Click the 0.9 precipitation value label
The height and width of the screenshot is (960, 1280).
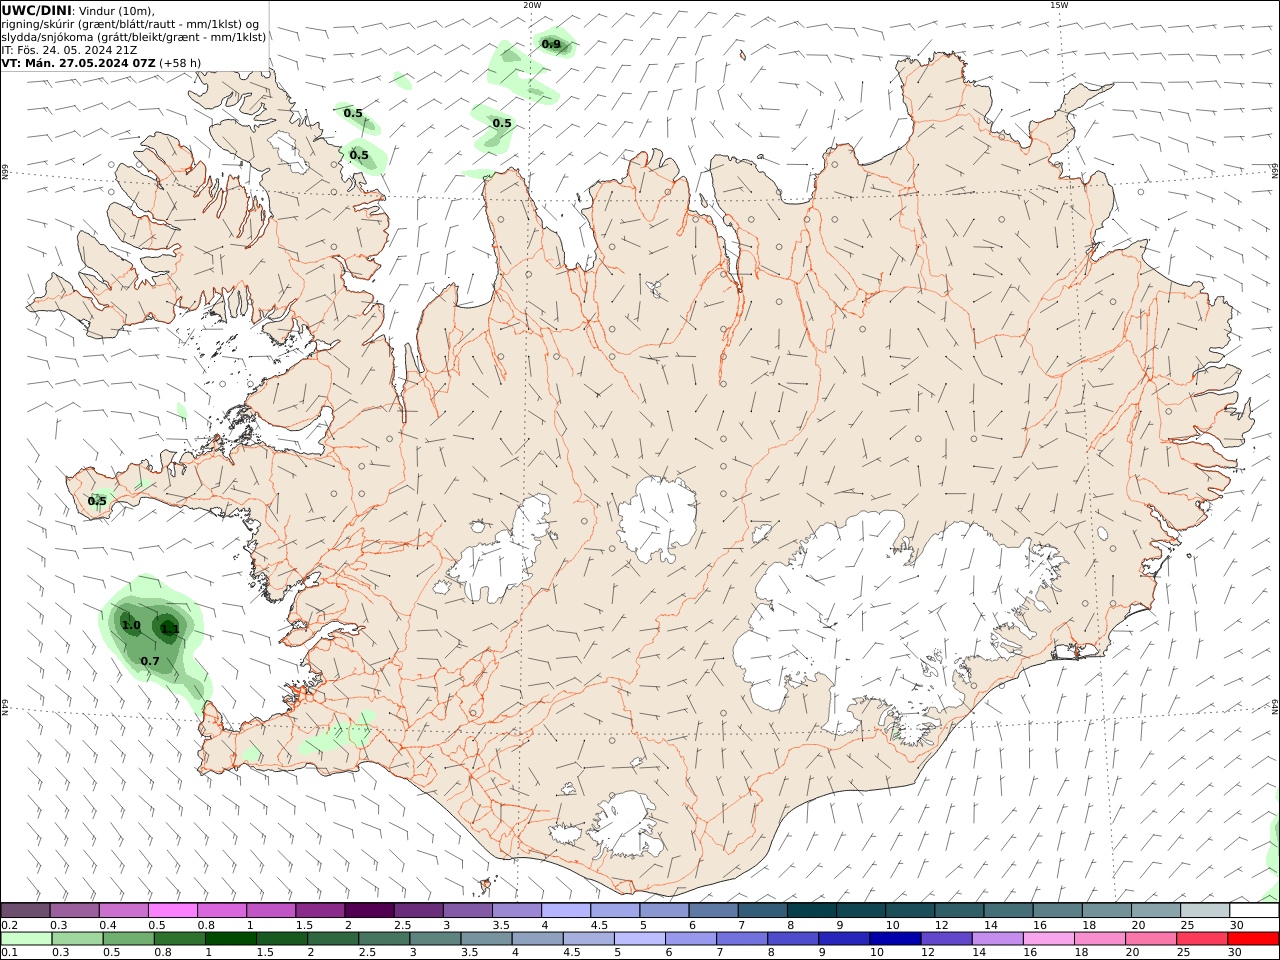coord(551,44)
